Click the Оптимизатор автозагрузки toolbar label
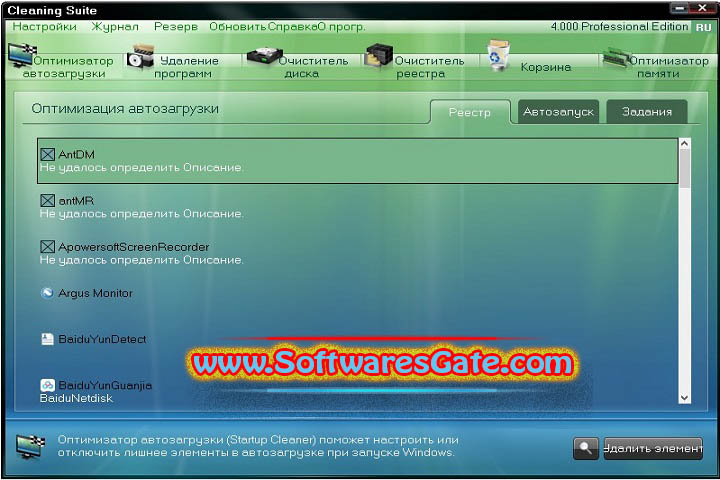This screenshot has height=480, width=720. pyautogui.click(x=68, y=67)
